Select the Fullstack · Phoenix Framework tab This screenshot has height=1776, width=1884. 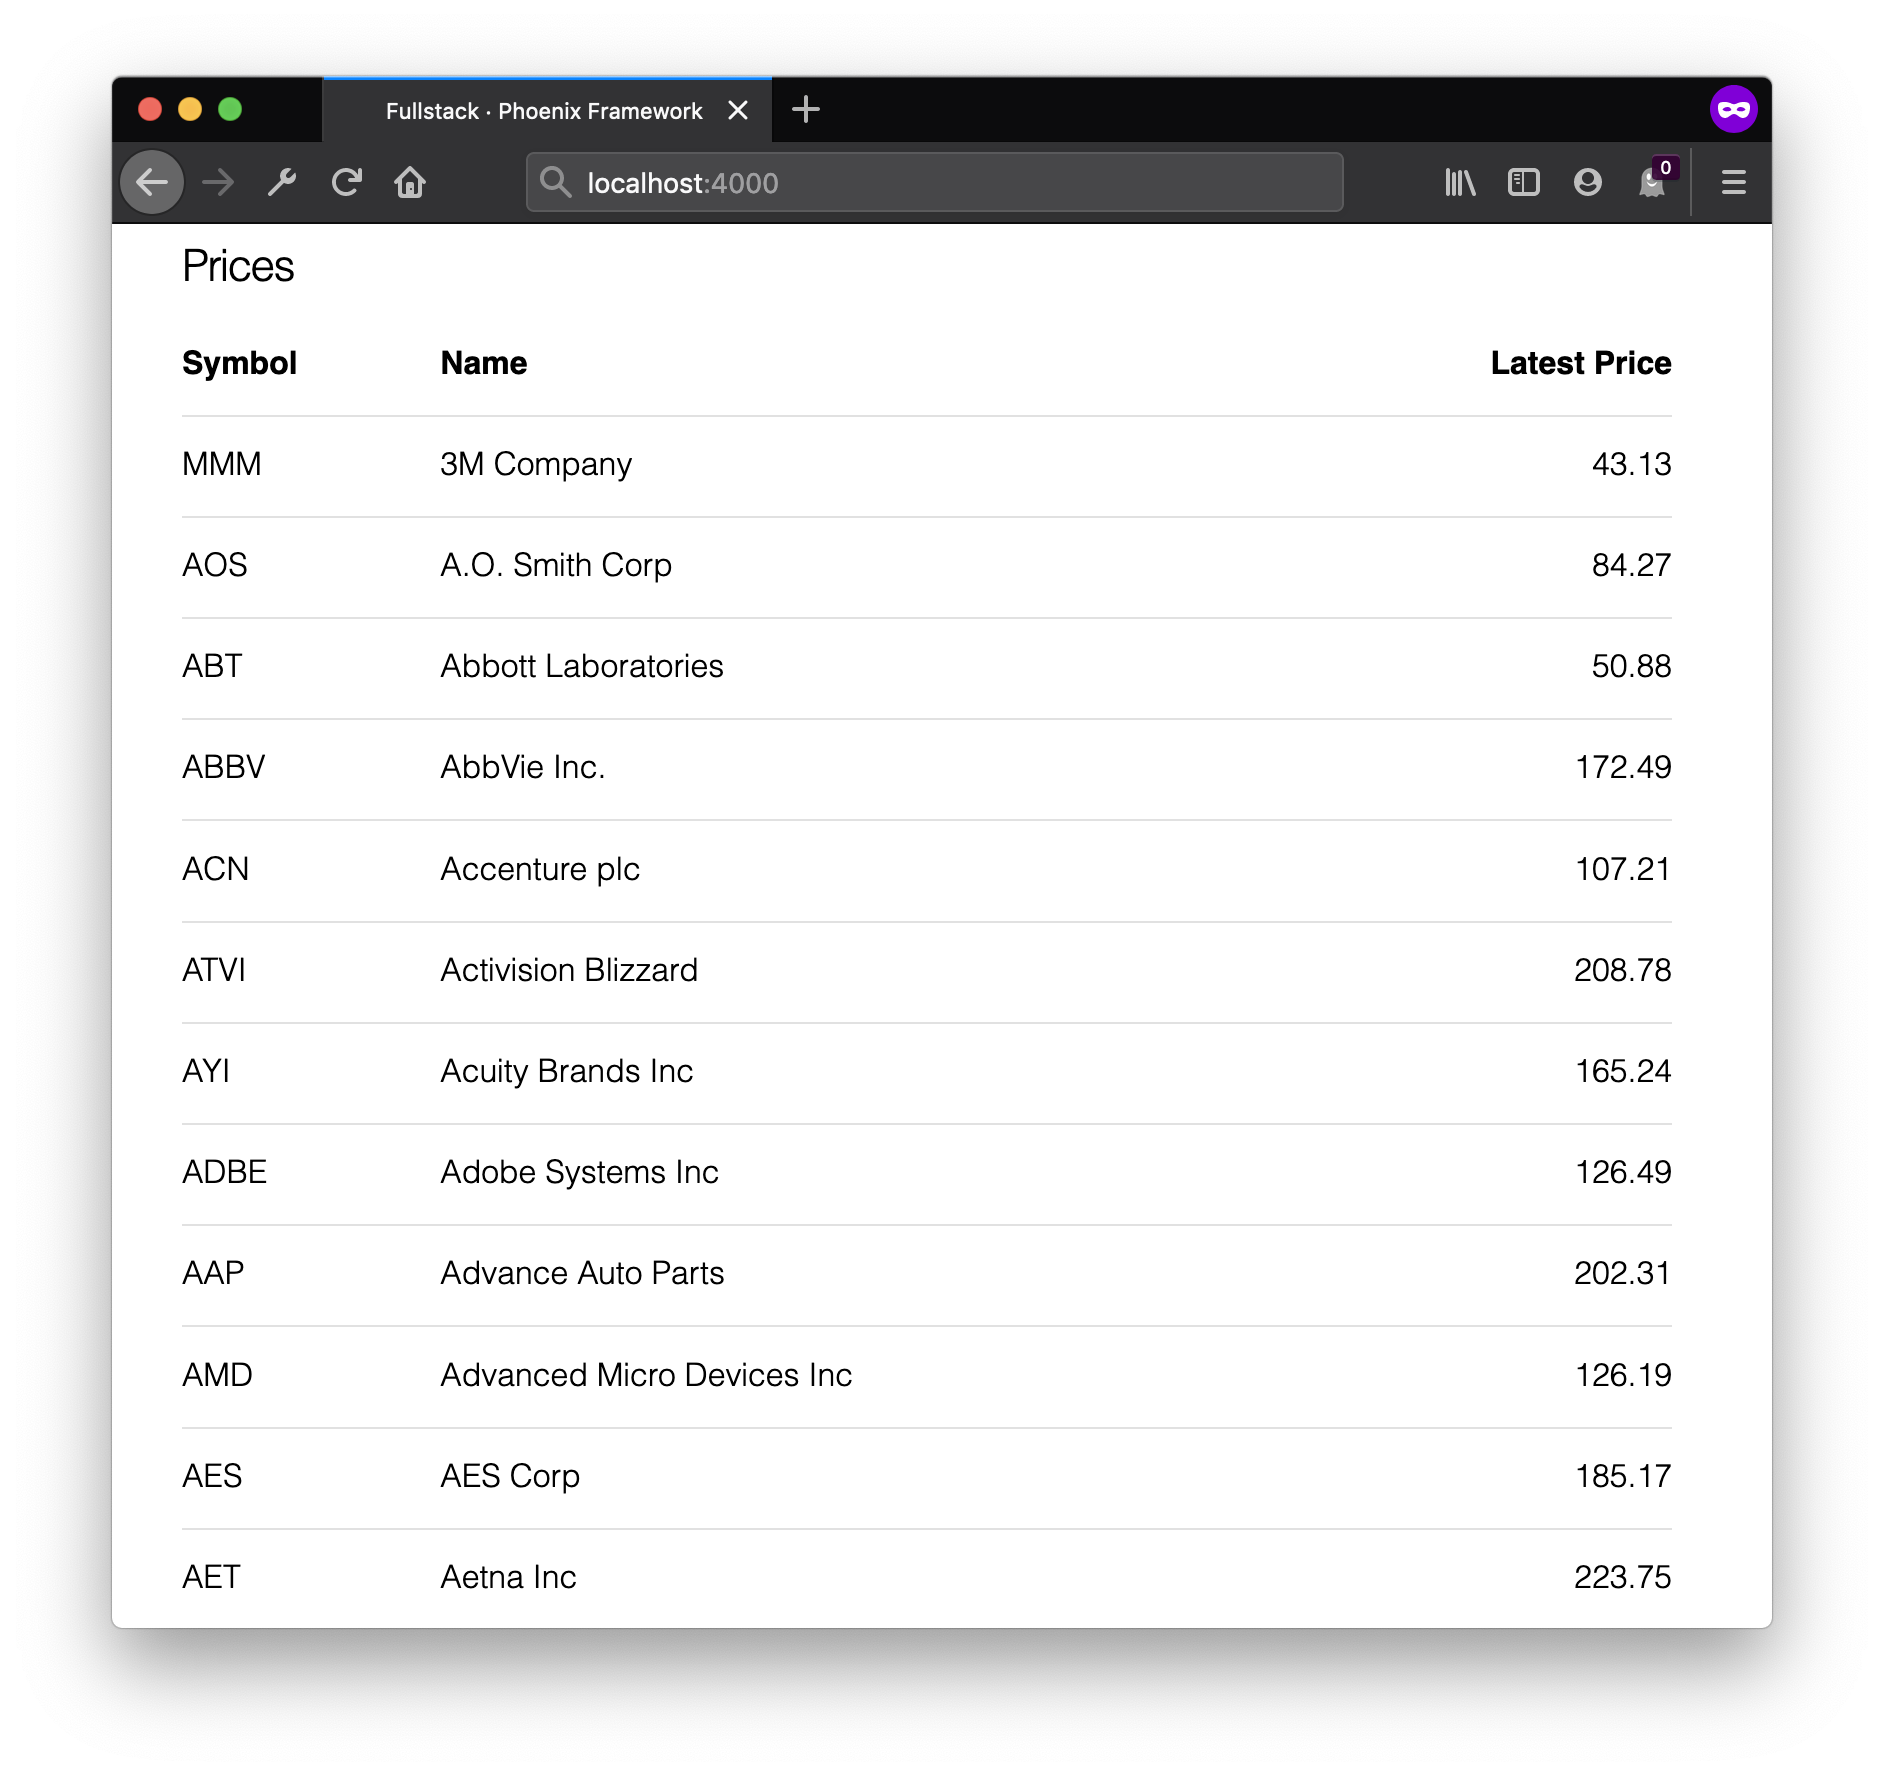543,111
